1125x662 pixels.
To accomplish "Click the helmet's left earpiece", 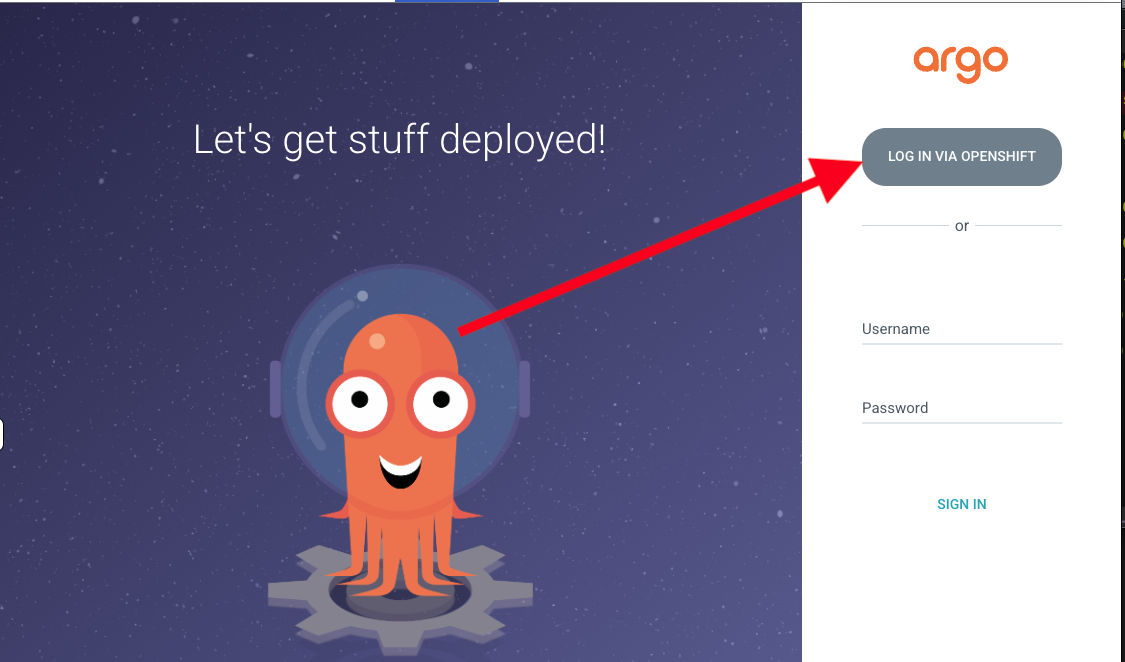I will (x=275, y=389).
